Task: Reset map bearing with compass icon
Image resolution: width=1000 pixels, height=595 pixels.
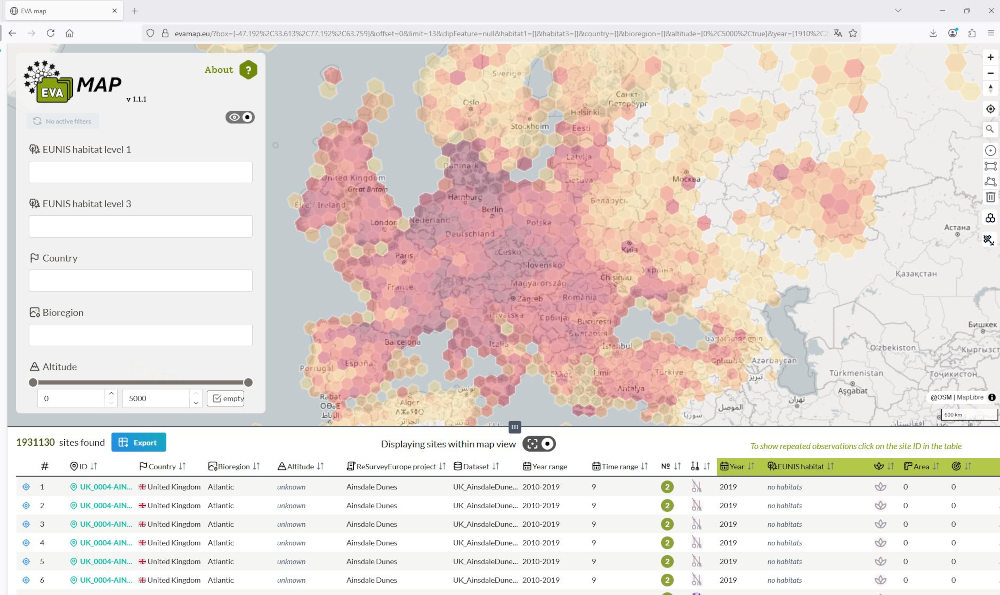Action: (x=990, y=89)
